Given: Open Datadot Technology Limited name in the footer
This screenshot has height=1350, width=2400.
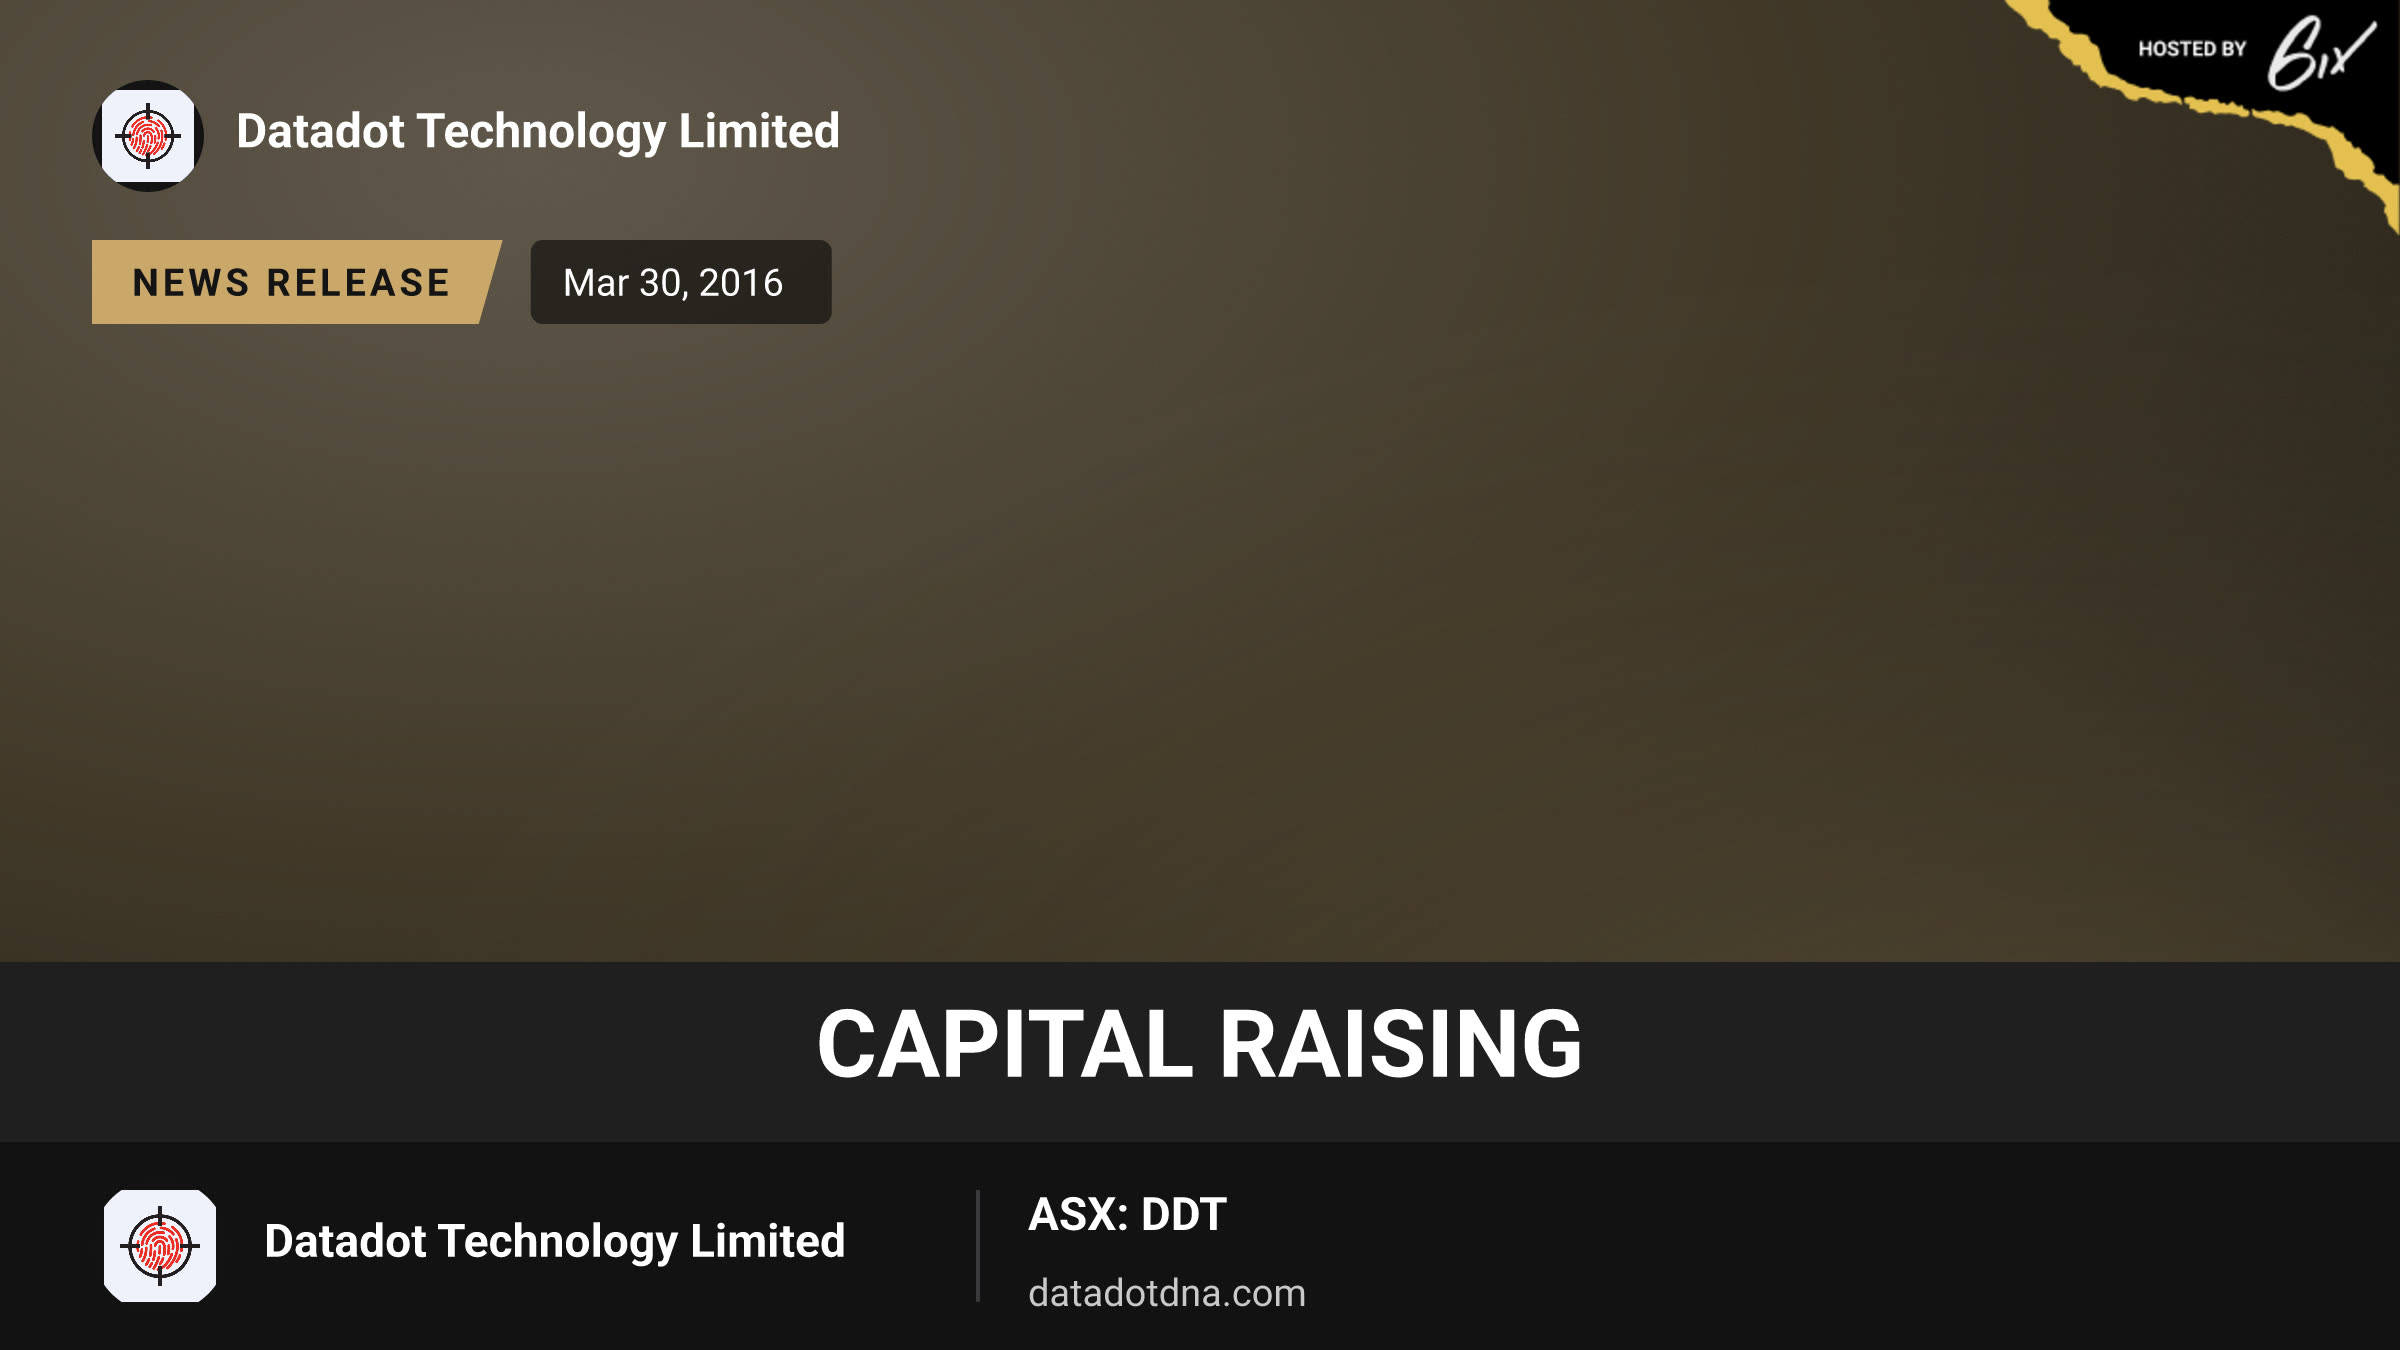Looking at the screenshot, I should (555, 1241).
